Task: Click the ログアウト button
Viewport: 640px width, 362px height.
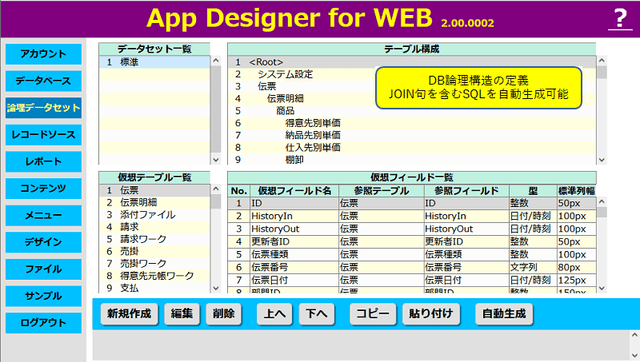Action: pyautogui.click(x=43, y=323)
